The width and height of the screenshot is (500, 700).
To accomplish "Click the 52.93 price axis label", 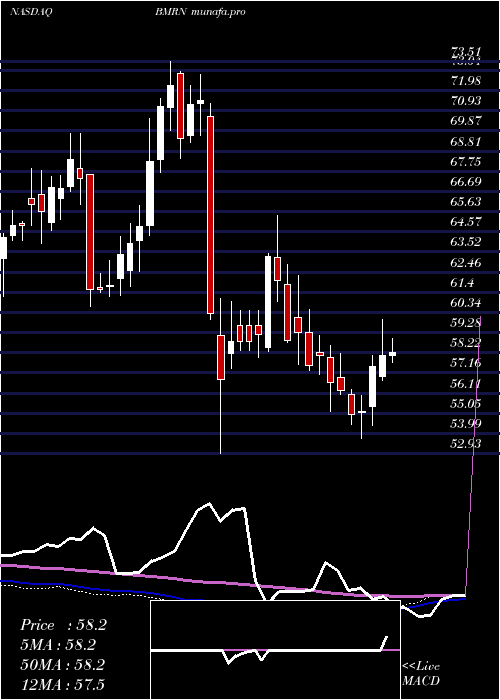I will tap(467, 444).
